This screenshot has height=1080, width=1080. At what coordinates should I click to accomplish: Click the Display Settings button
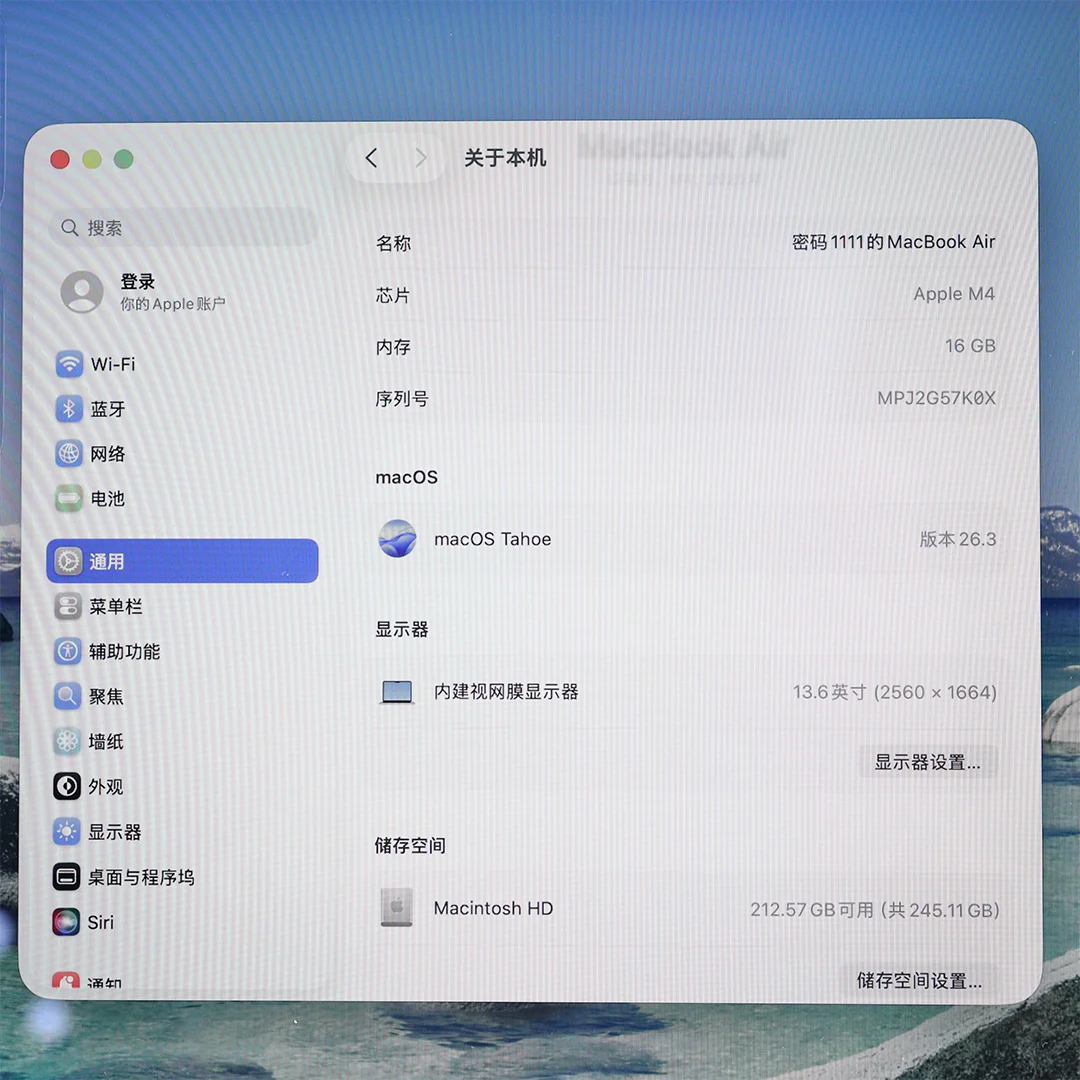(x=927, y=762)
